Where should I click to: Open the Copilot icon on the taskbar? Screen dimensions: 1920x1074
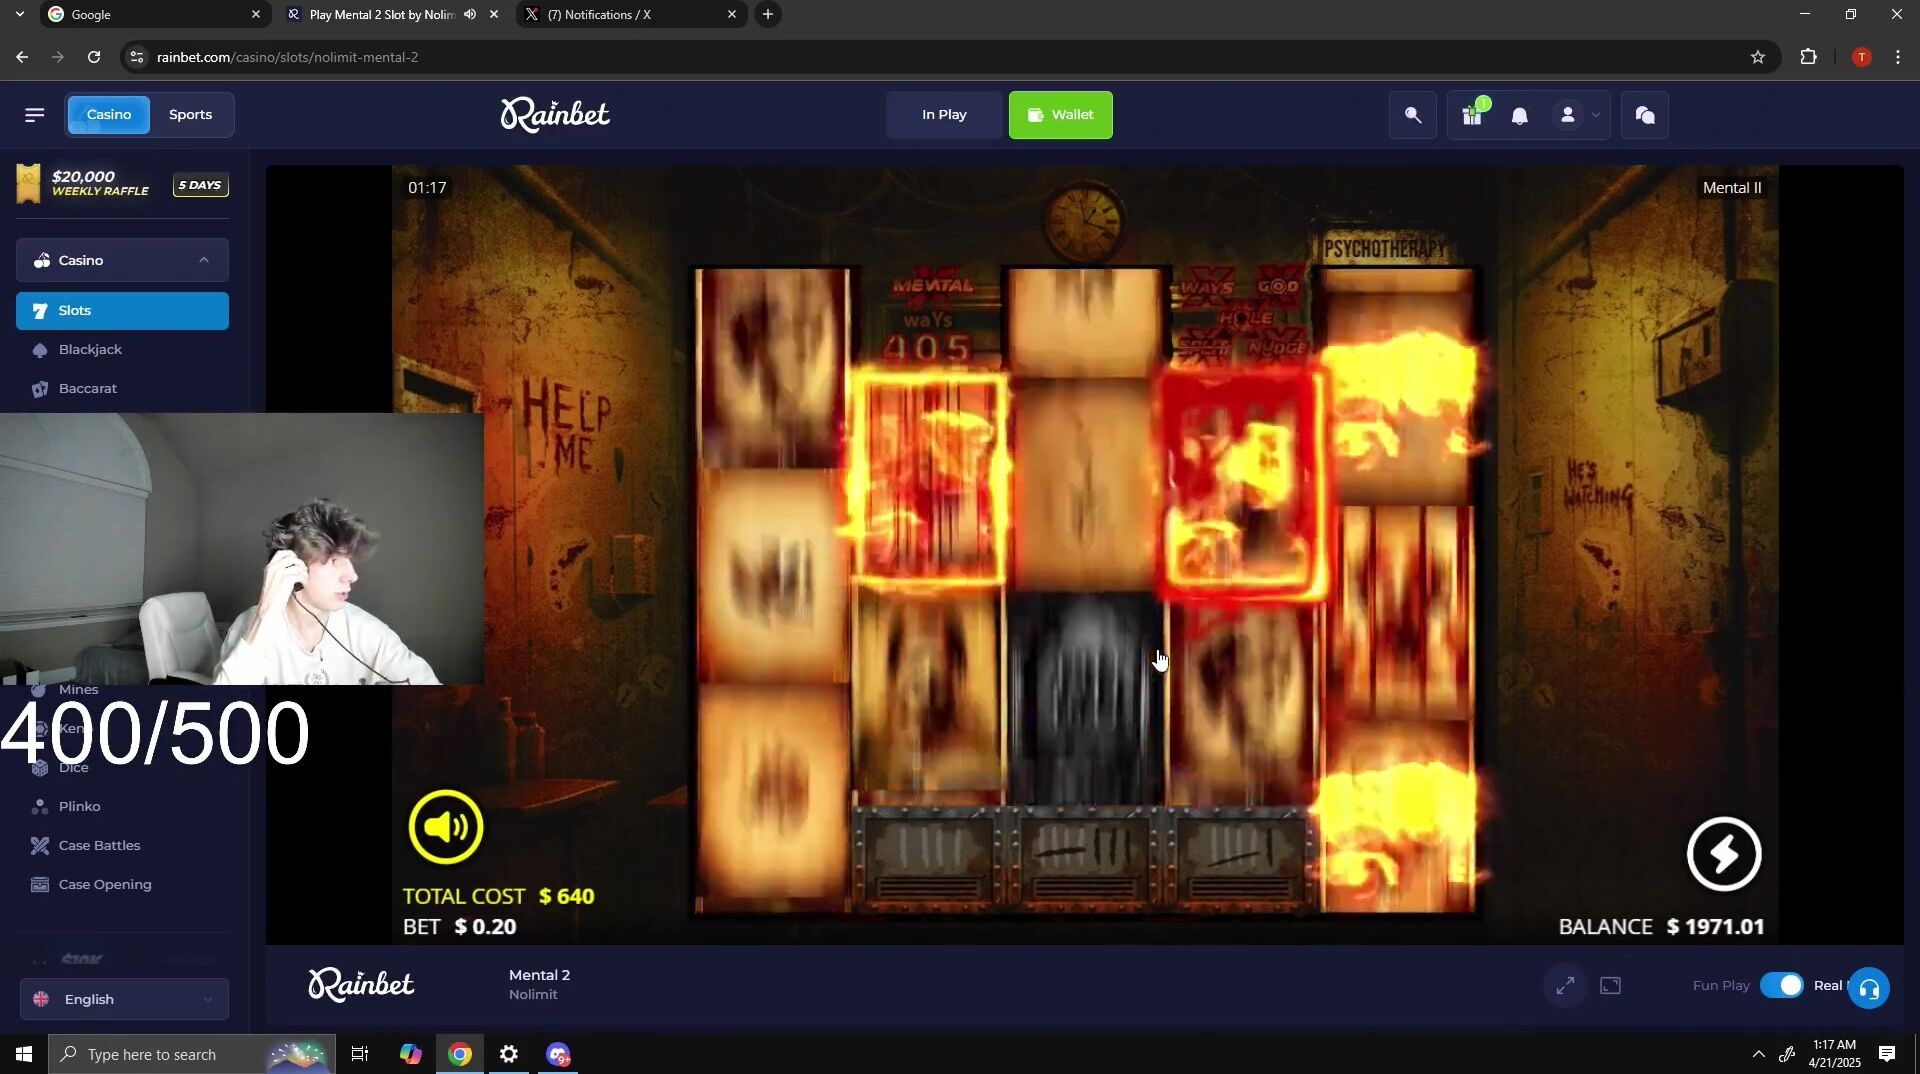[x=410, y=1054]
